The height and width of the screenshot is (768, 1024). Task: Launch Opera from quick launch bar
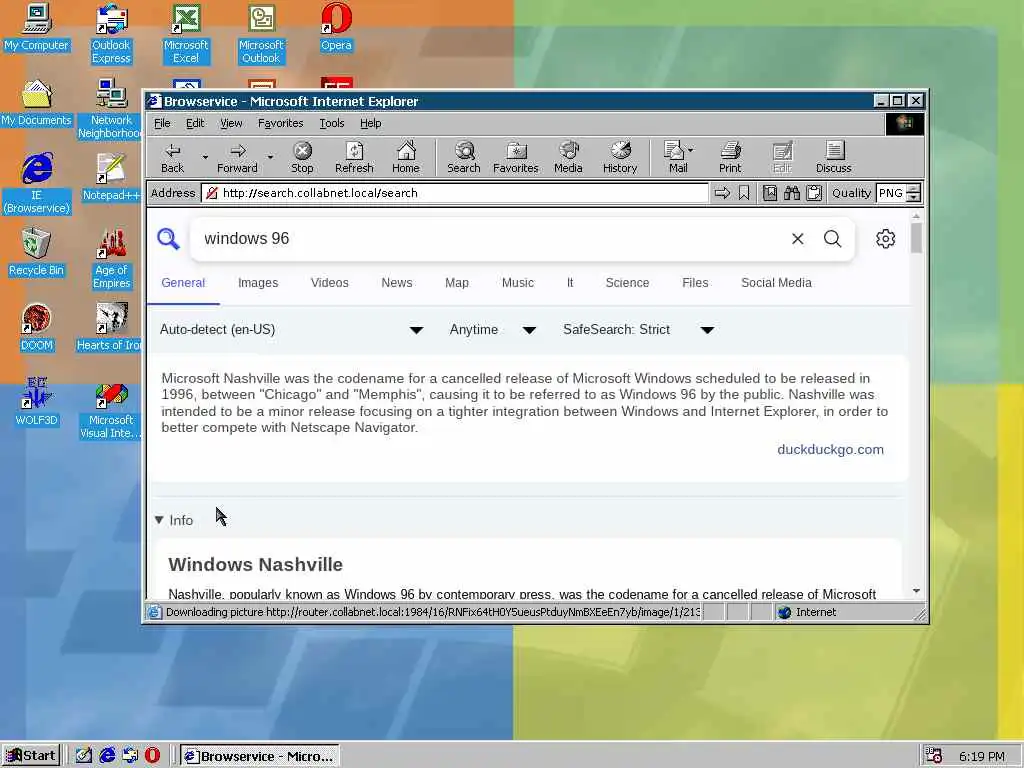tap(152, 756)
